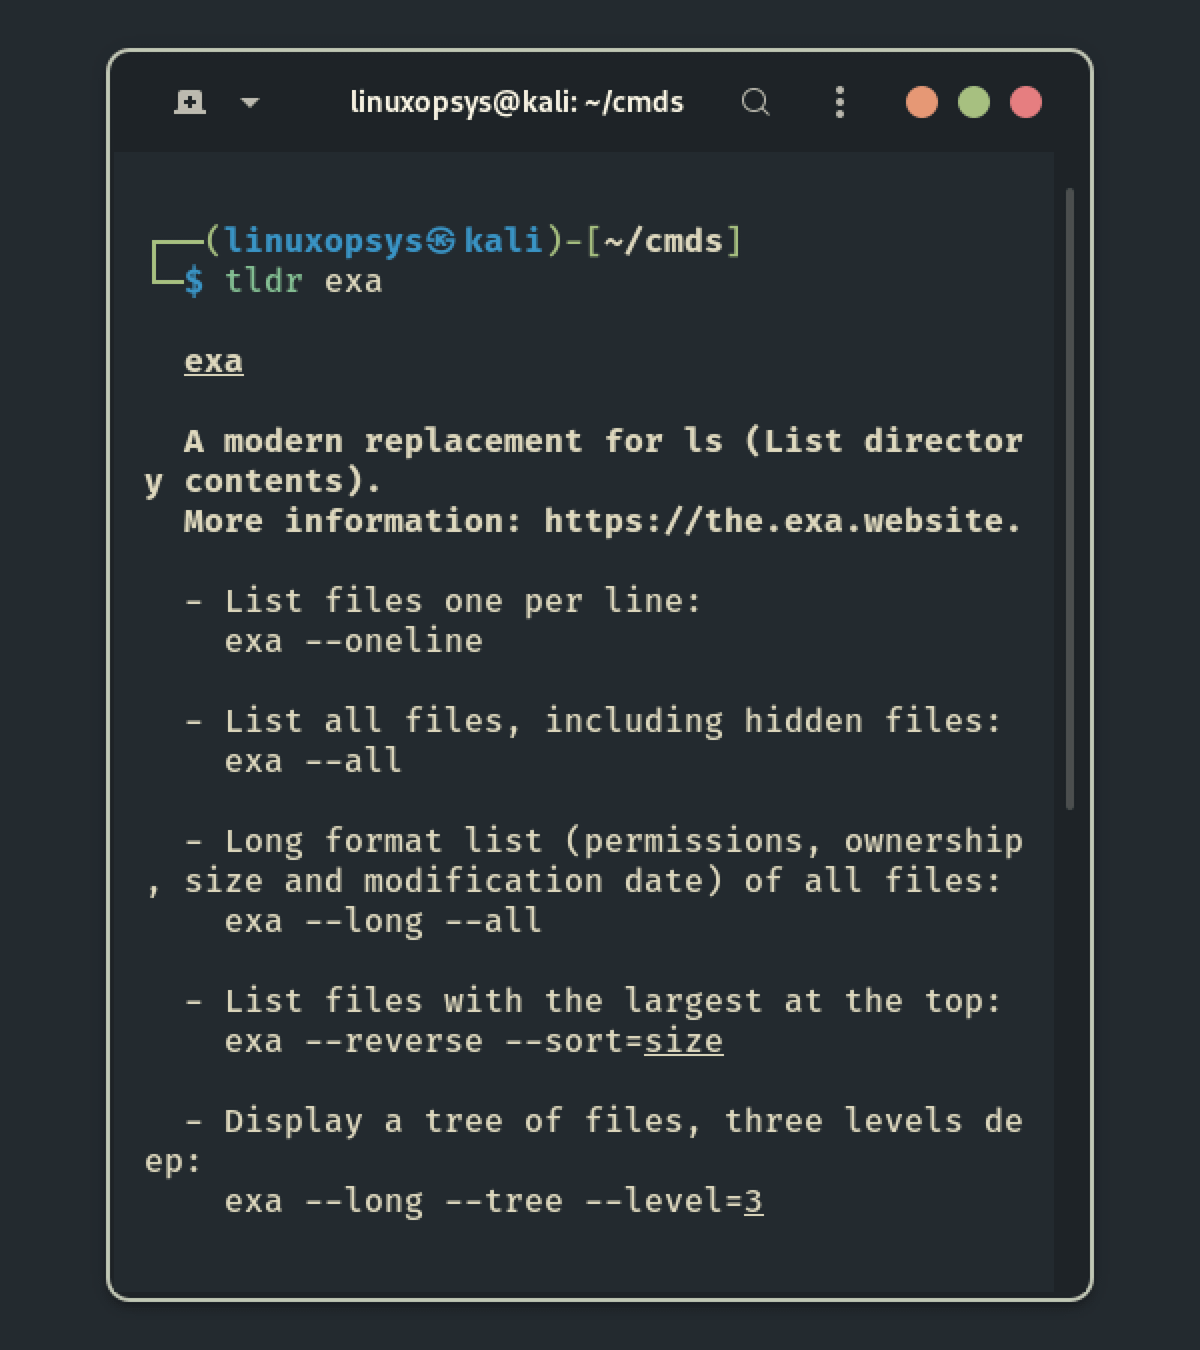This screenshot has height=1350, width=1200.
Task: Click the typed tldr command word
Action: click(263, 281)
